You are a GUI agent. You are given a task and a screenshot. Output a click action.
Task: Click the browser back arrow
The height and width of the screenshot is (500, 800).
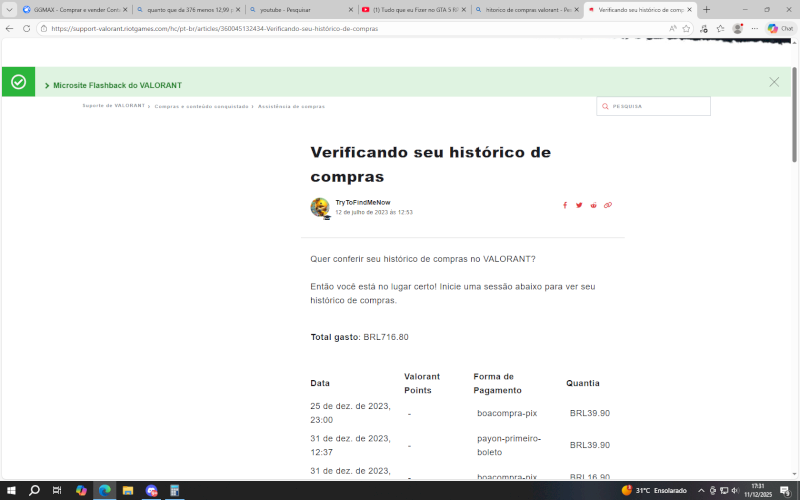(x=10, y=29)
